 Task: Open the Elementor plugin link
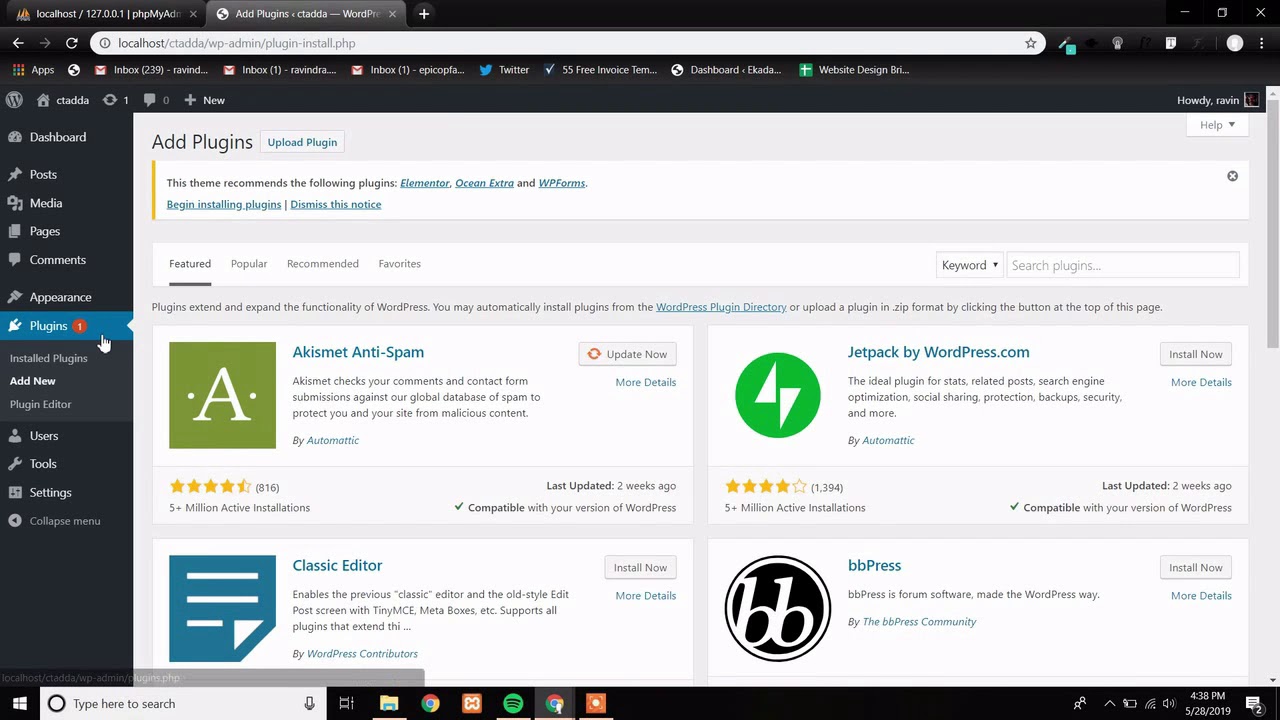425,183
